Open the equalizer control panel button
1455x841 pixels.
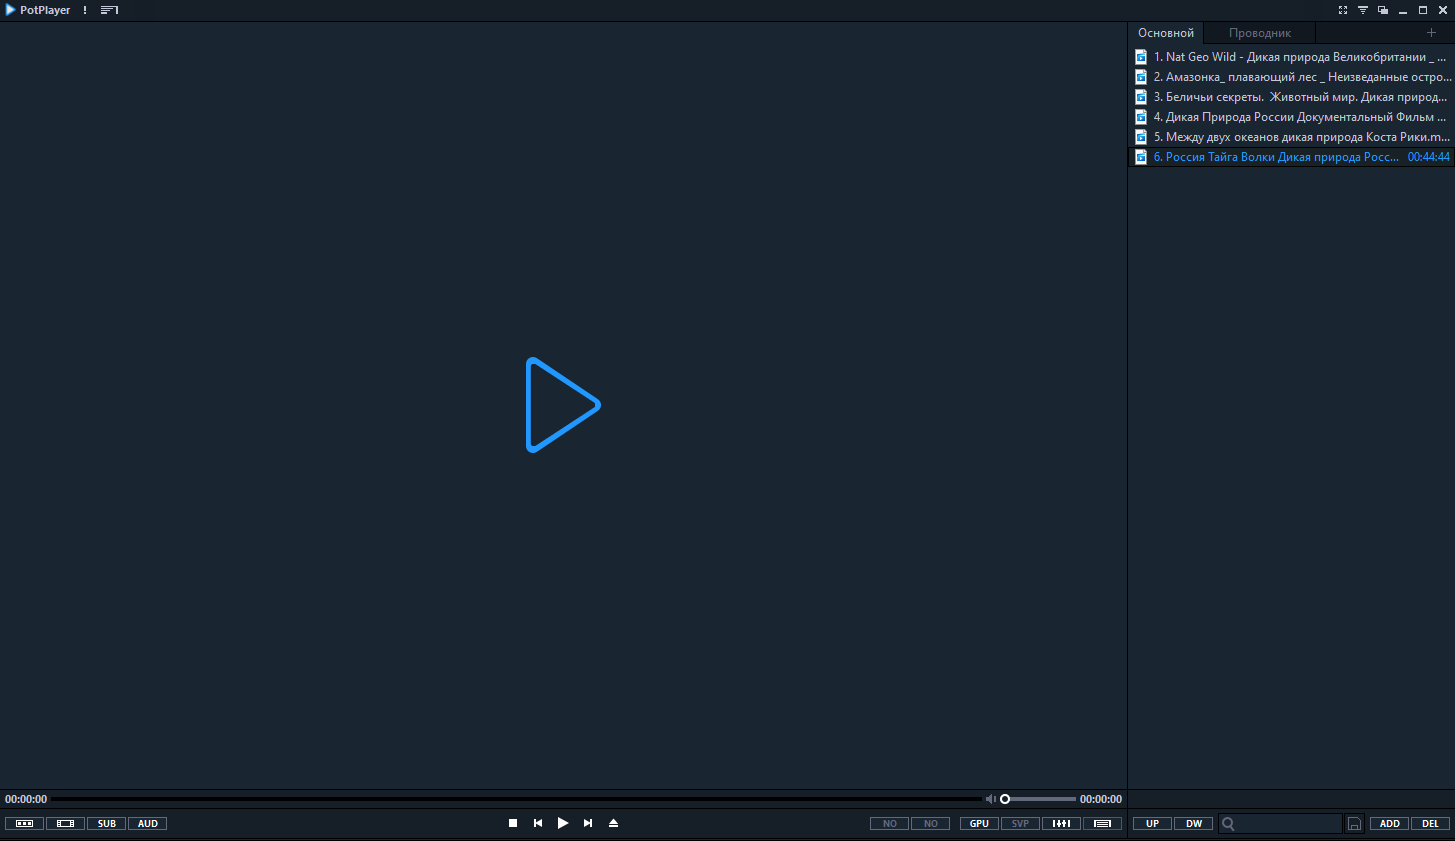1061,824
